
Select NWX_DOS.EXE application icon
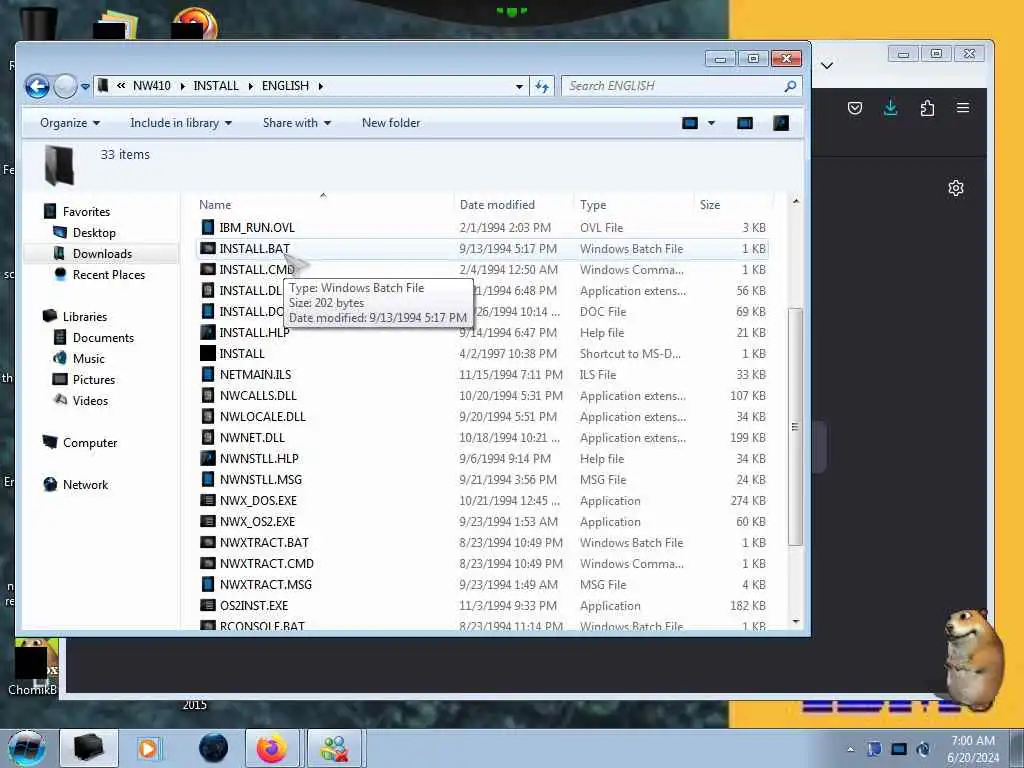(208, 501)
